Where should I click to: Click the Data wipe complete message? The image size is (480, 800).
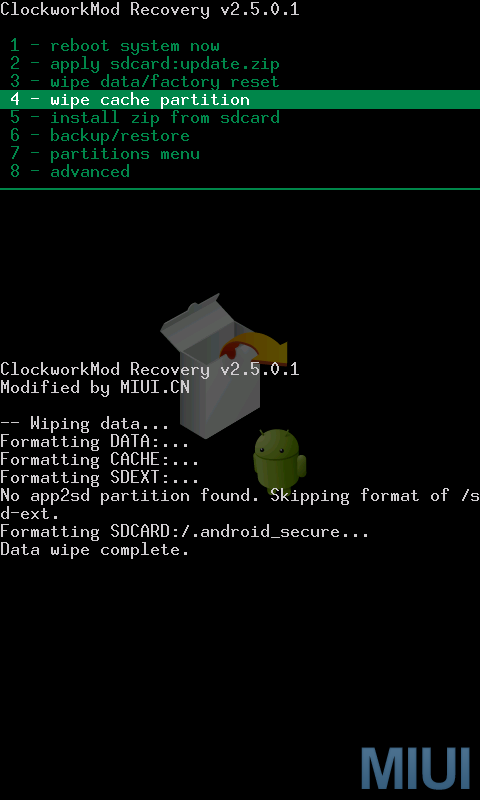[x=95, y=549]
